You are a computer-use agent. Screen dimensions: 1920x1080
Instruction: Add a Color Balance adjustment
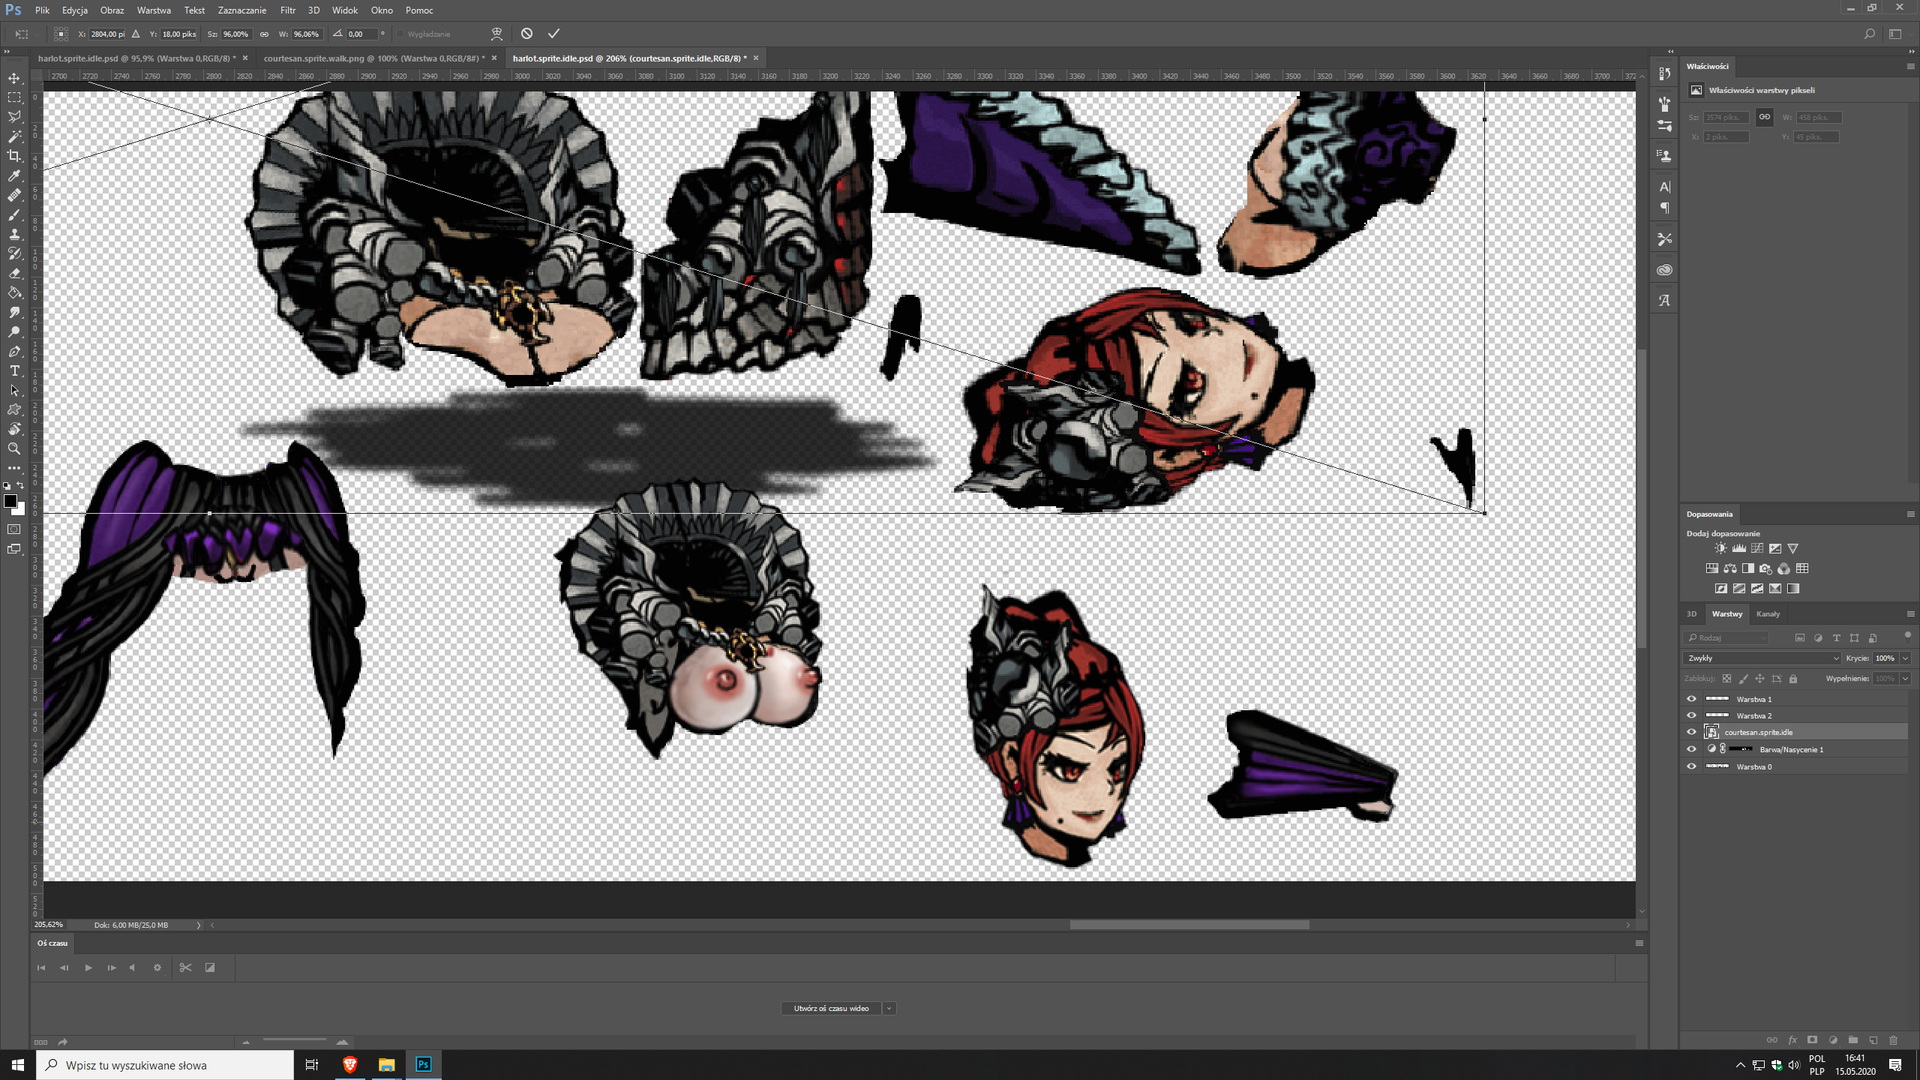click(x=1730, y=569)
